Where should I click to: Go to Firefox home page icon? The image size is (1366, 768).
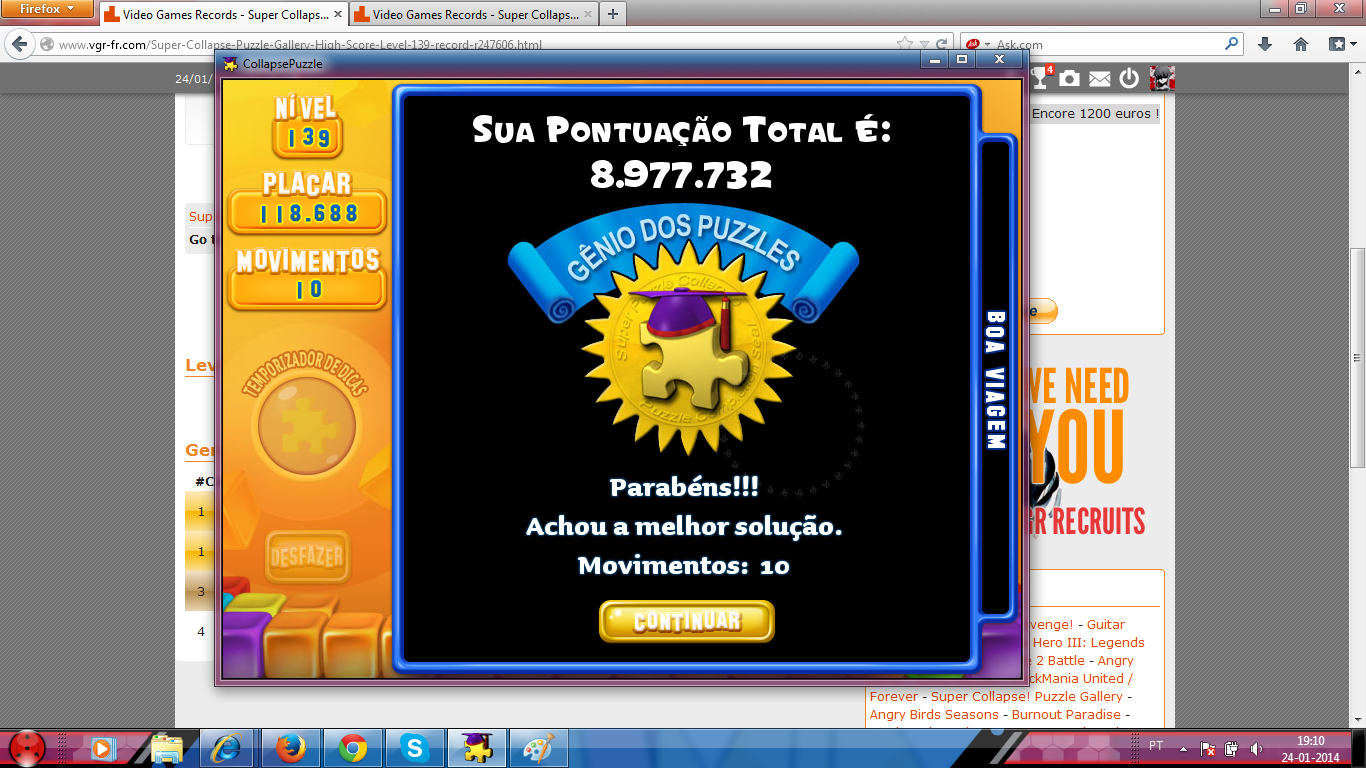1301,44
